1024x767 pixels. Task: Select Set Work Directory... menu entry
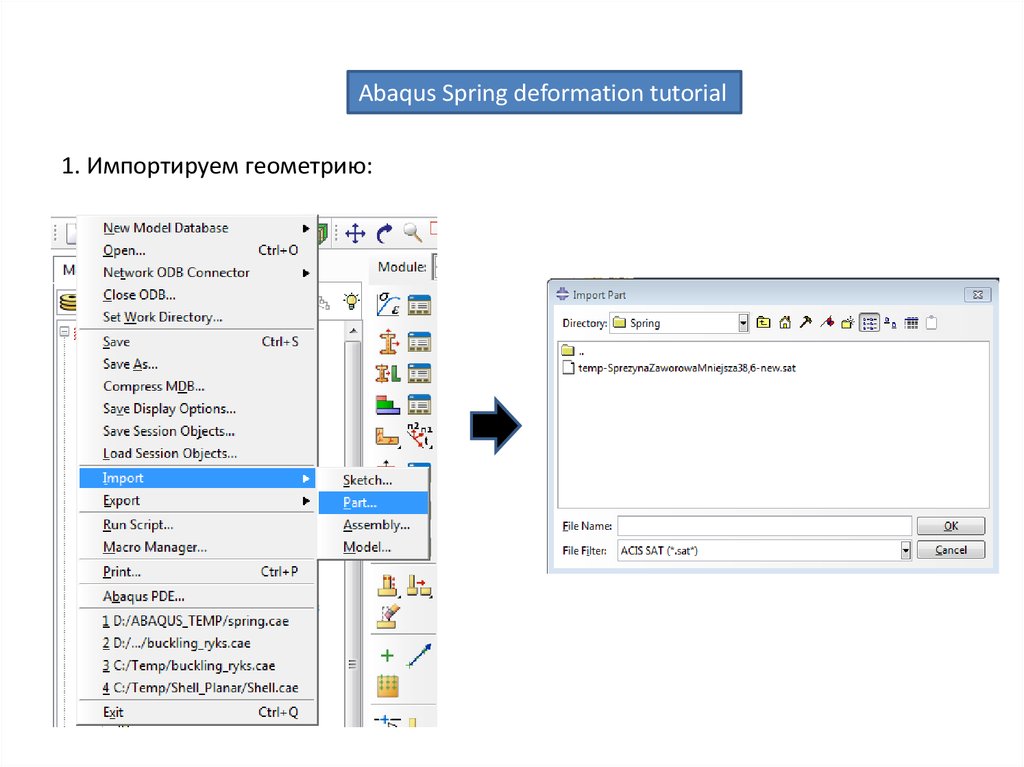pos(163,317)
